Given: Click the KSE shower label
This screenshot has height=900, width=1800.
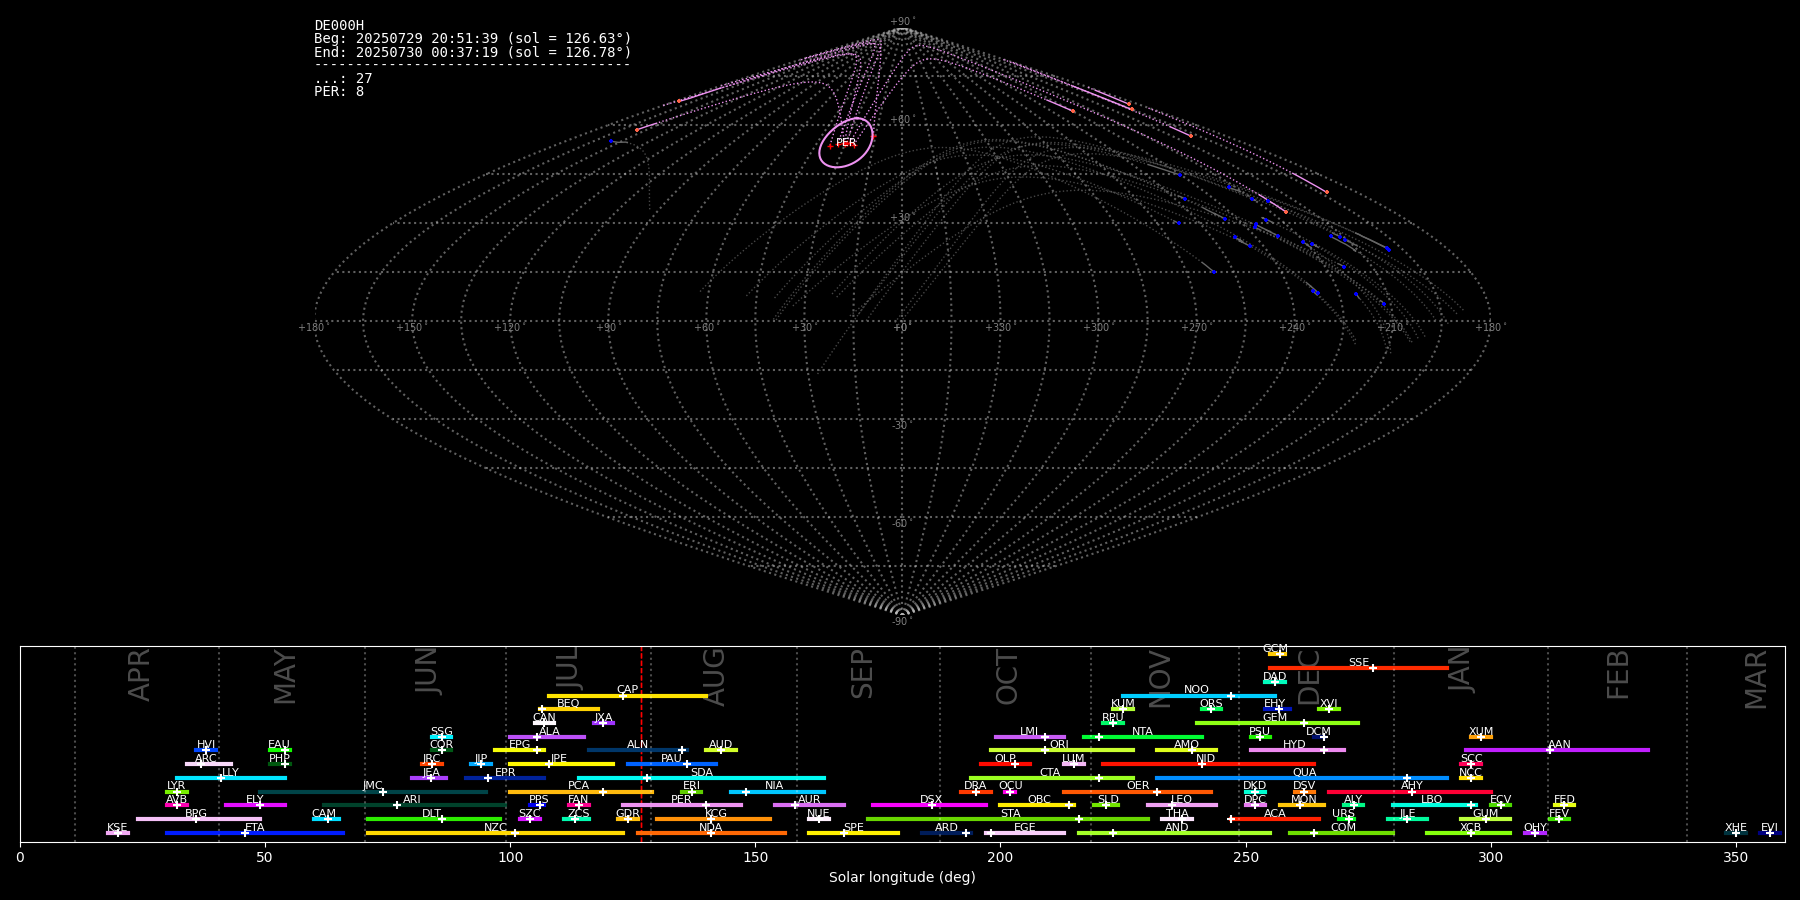Looking at the screenshot, I should coord(117,828).
